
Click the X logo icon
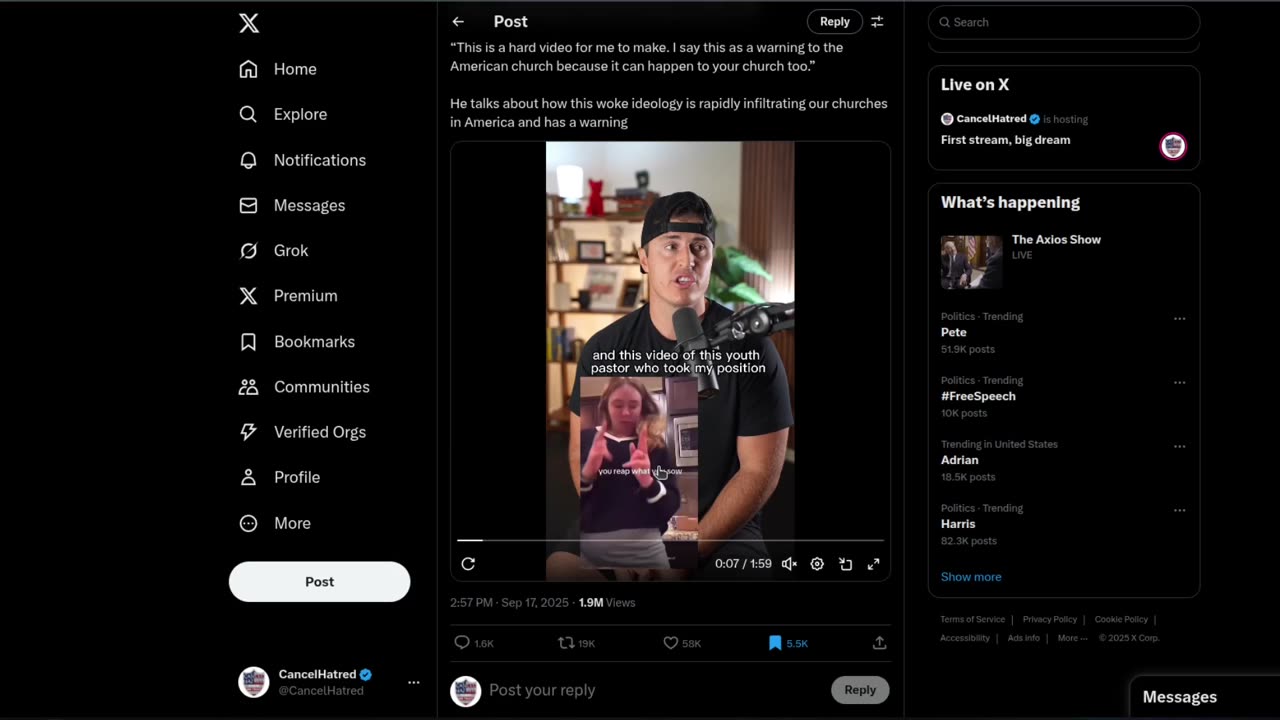pos(249,23)
